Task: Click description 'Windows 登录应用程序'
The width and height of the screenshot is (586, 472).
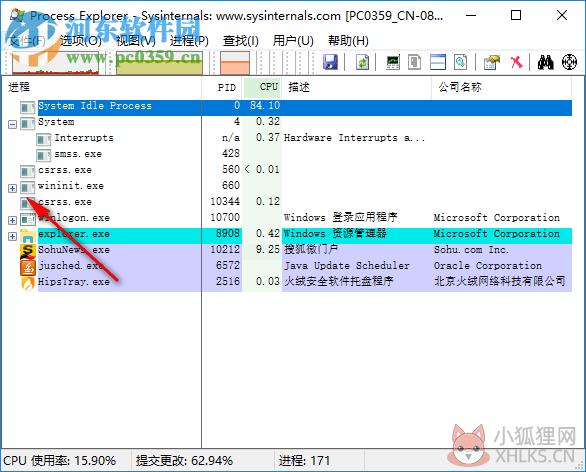Action: [x=340, y=218]
